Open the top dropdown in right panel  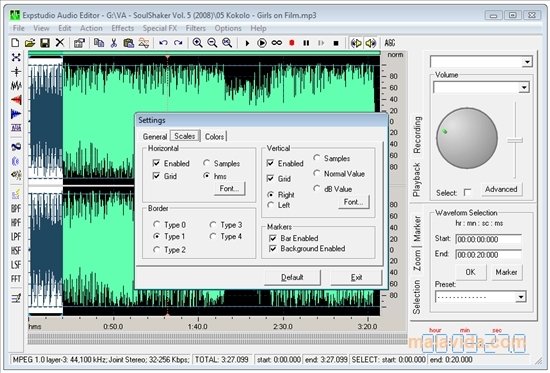[x=527, y=62]
